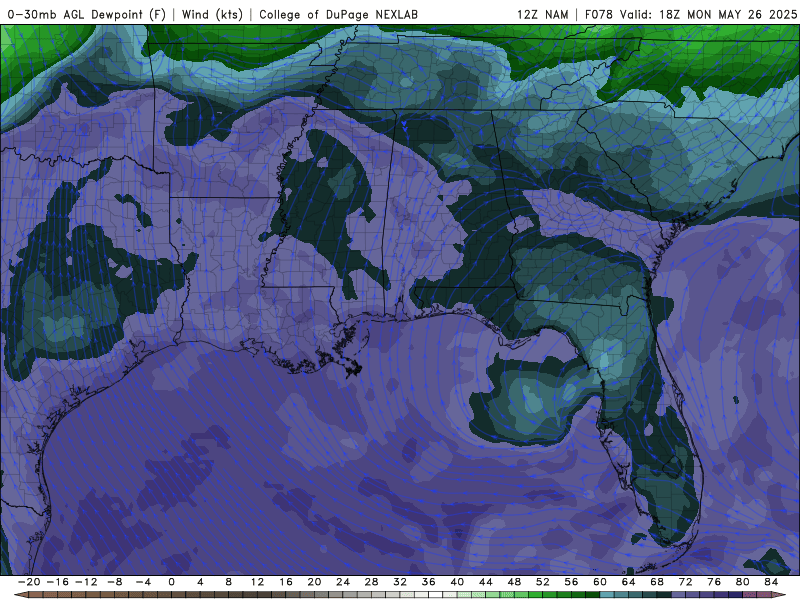Click the 72 value on the legend scale

click(686, 582)
